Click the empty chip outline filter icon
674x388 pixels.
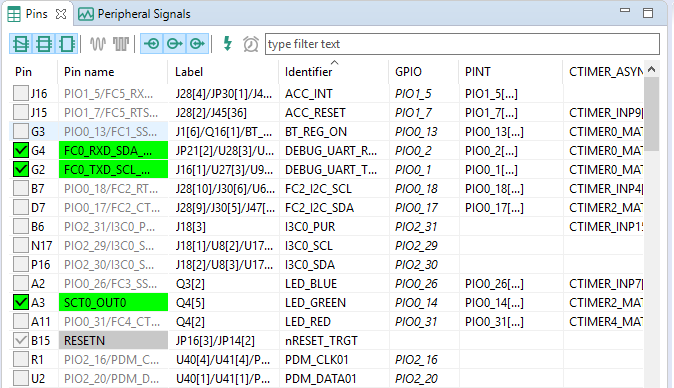[x=66, y=44]
